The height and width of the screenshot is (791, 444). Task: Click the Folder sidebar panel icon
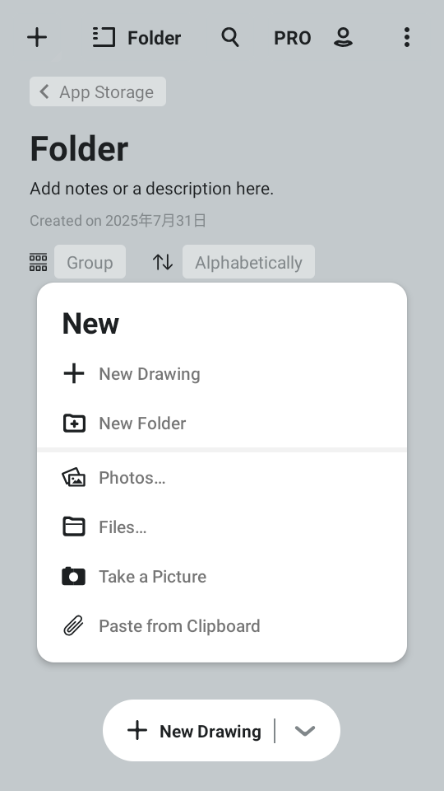coord(103,37)
